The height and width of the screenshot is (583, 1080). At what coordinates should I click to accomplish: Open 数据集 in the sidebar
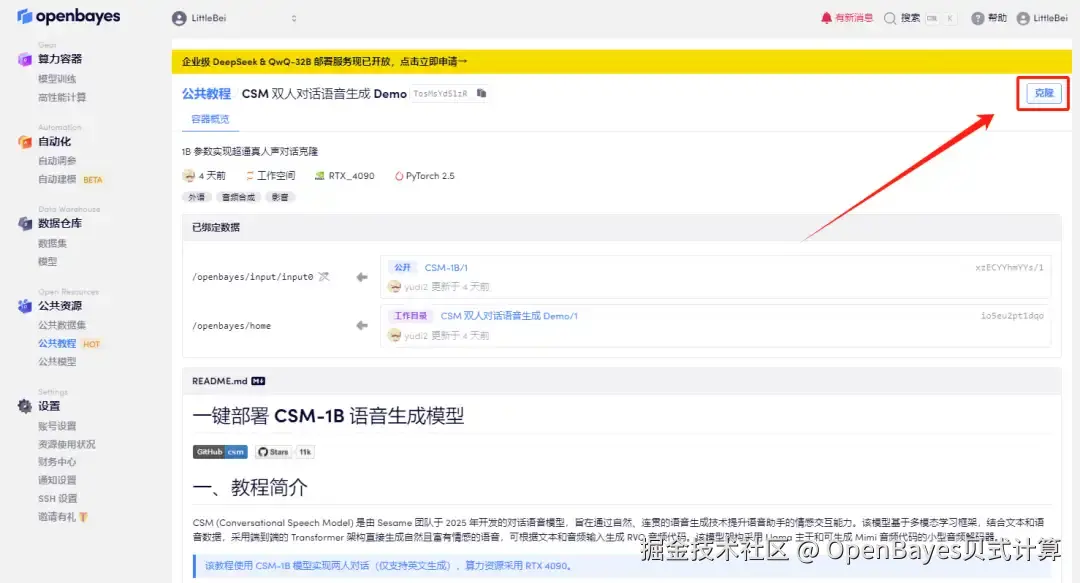52,243
